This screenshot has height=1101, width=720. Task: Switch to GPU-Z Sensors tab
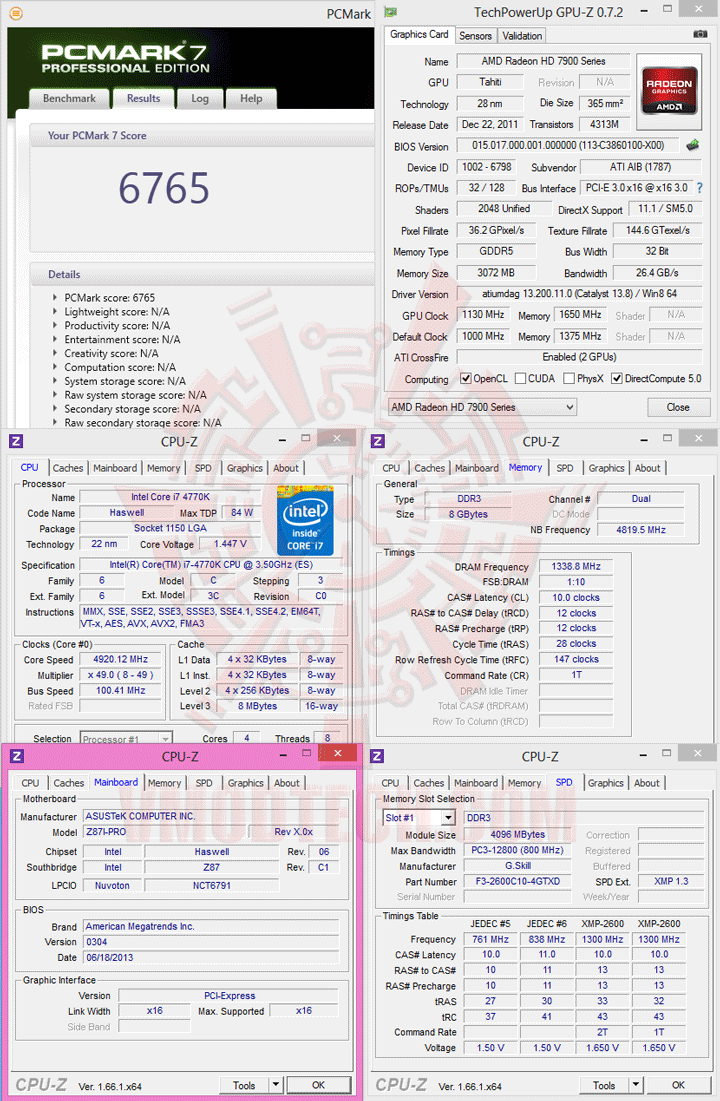[476, 36]
